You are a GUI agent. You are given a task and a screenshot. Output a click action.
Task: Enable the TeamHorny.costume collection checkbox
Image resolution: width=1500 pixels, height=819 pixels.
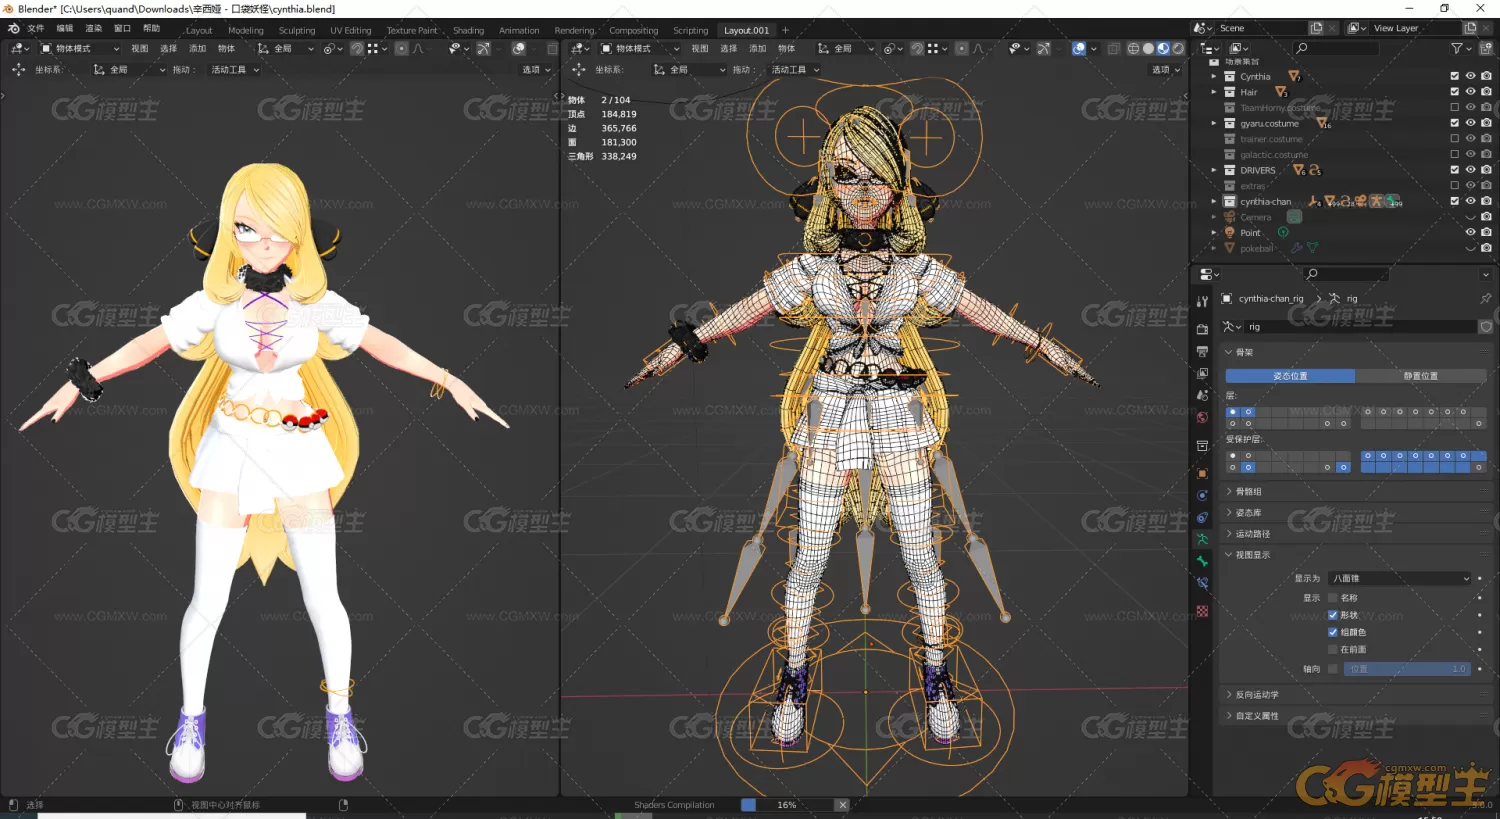click(x=1454, y=107)
